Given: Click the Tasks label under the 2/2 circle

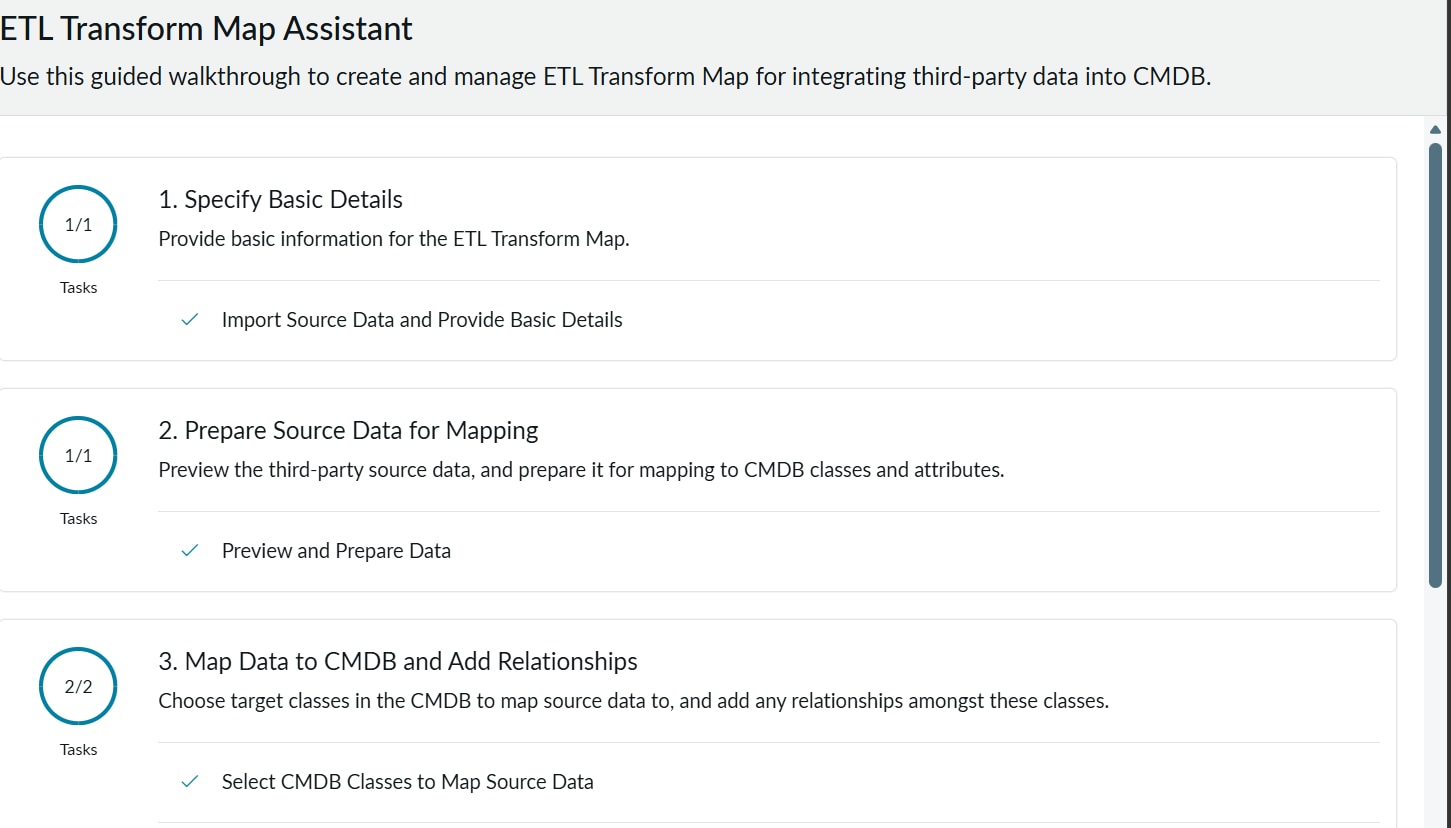Looking at the screenshot, I should (x=78, y=749).
